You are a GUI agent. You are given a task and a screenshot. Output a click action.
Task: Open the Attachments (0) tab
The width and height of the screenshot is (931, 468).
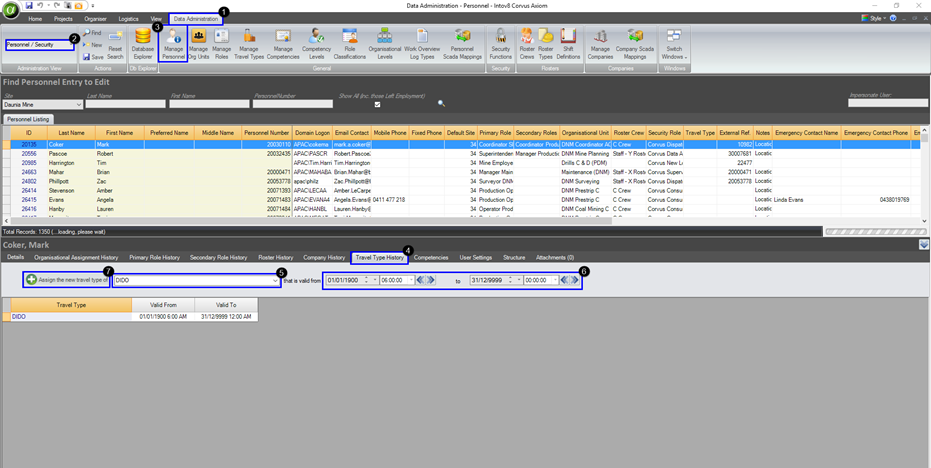(x=555, y=258)
